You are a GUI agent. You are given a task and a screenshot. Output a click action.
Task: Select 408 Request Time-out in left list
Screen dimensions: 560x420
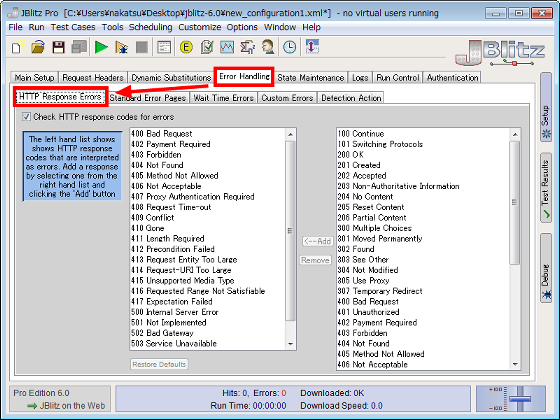pos(208,207)
